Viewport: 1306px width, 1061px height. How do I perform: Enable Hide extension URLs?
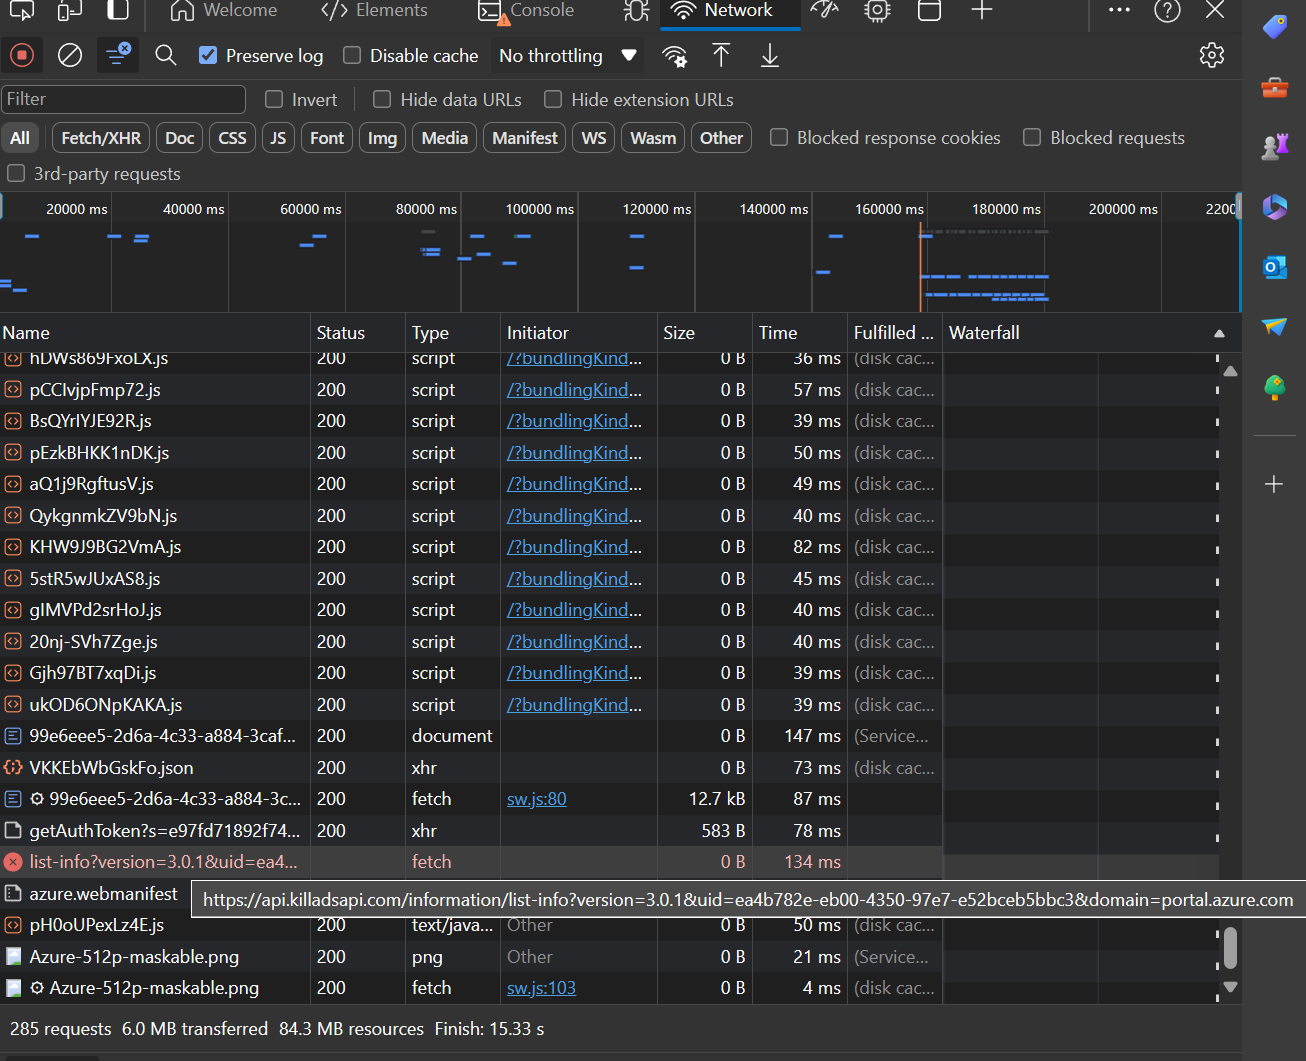point(553,99)
